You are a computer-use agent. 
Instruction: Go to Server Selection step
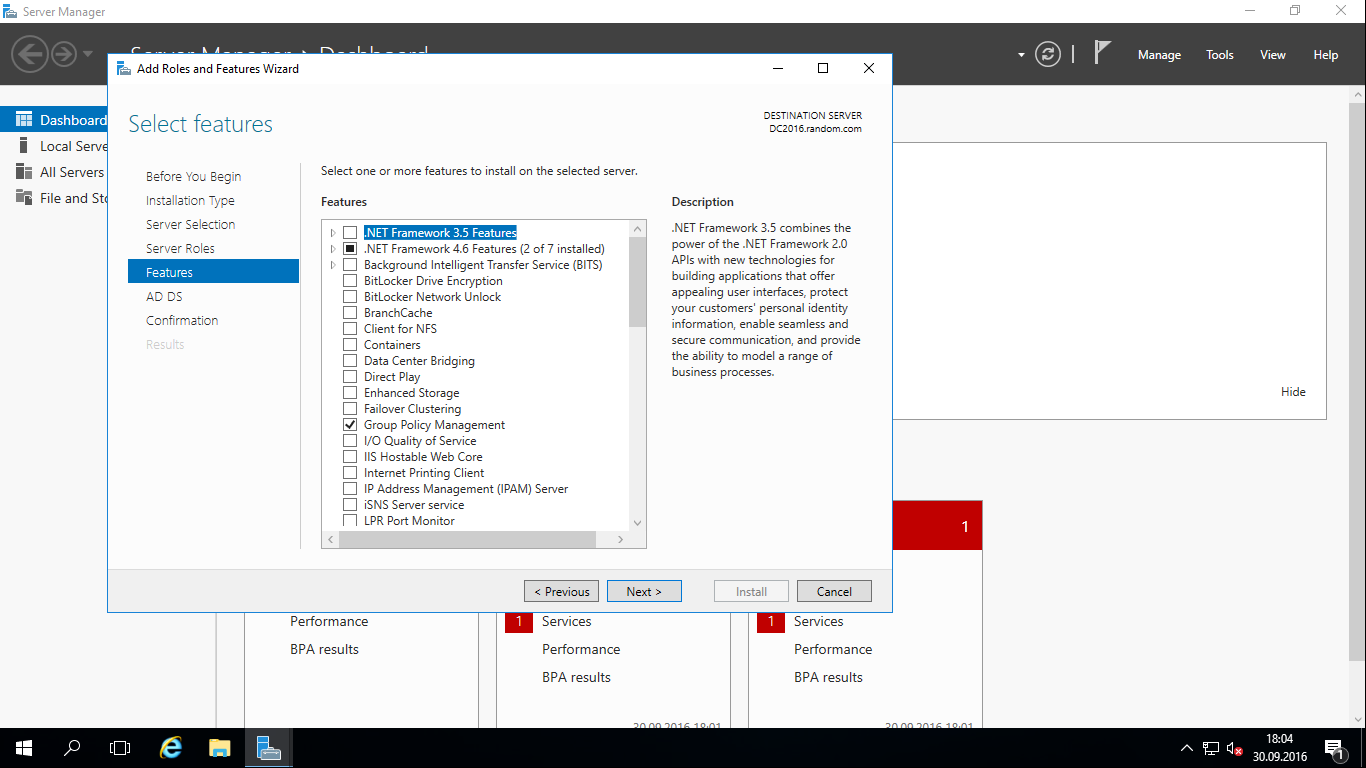pos(190,225)
